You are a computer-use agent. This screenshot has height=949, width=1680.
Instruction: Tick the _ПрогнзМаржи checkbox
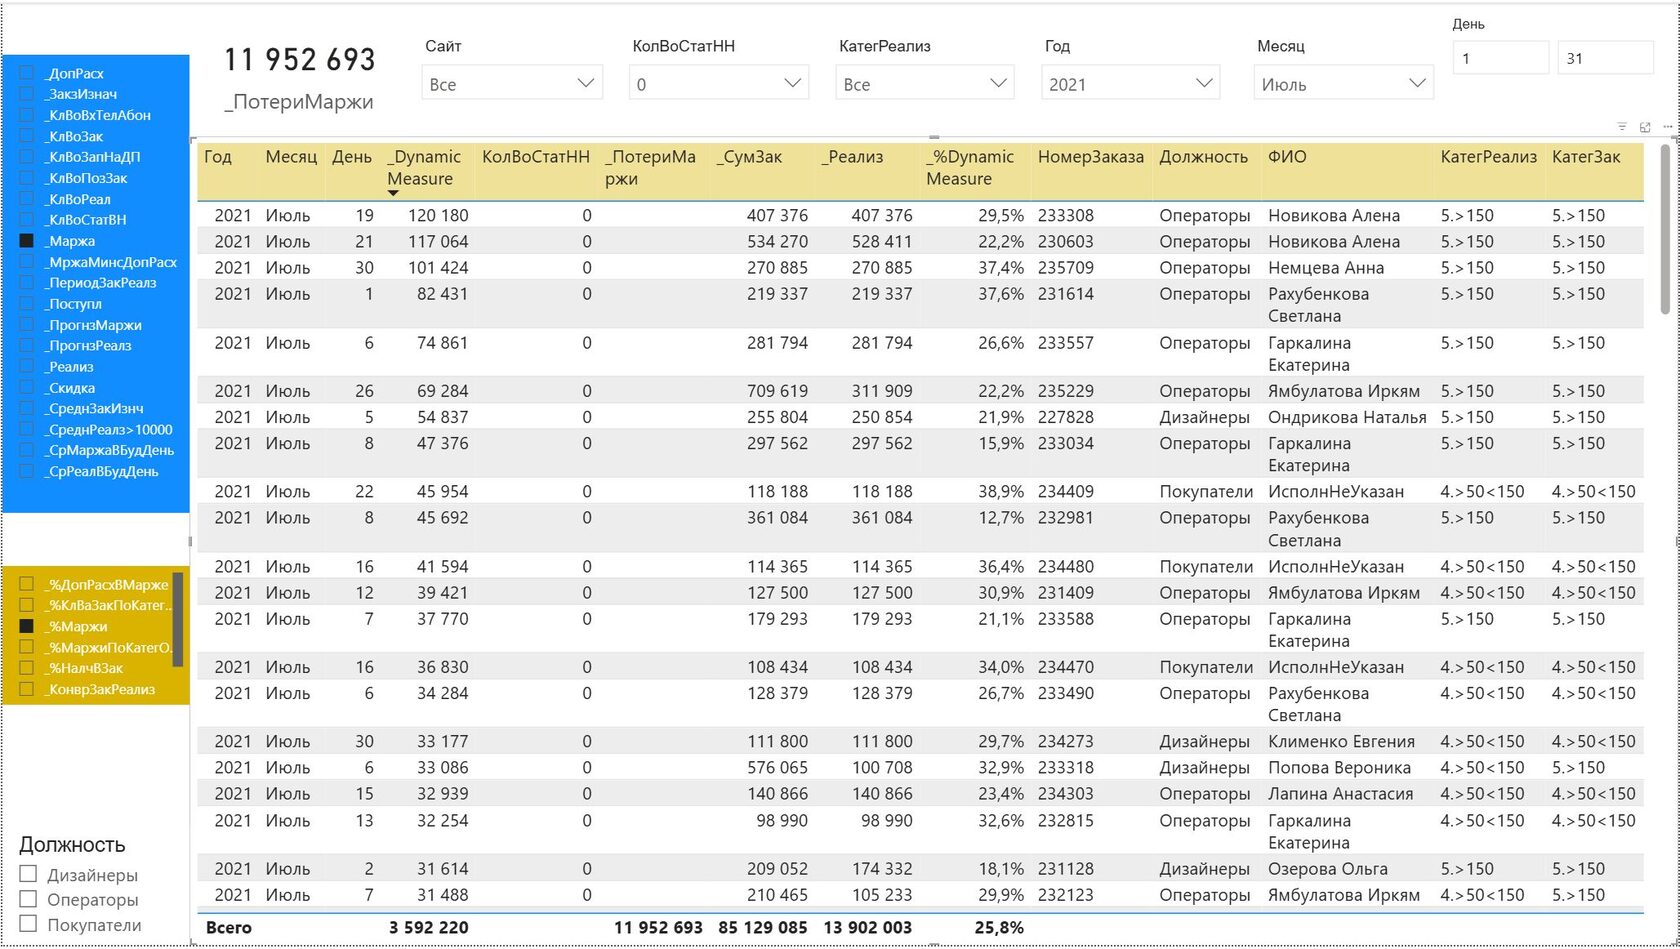click(27, 325)
